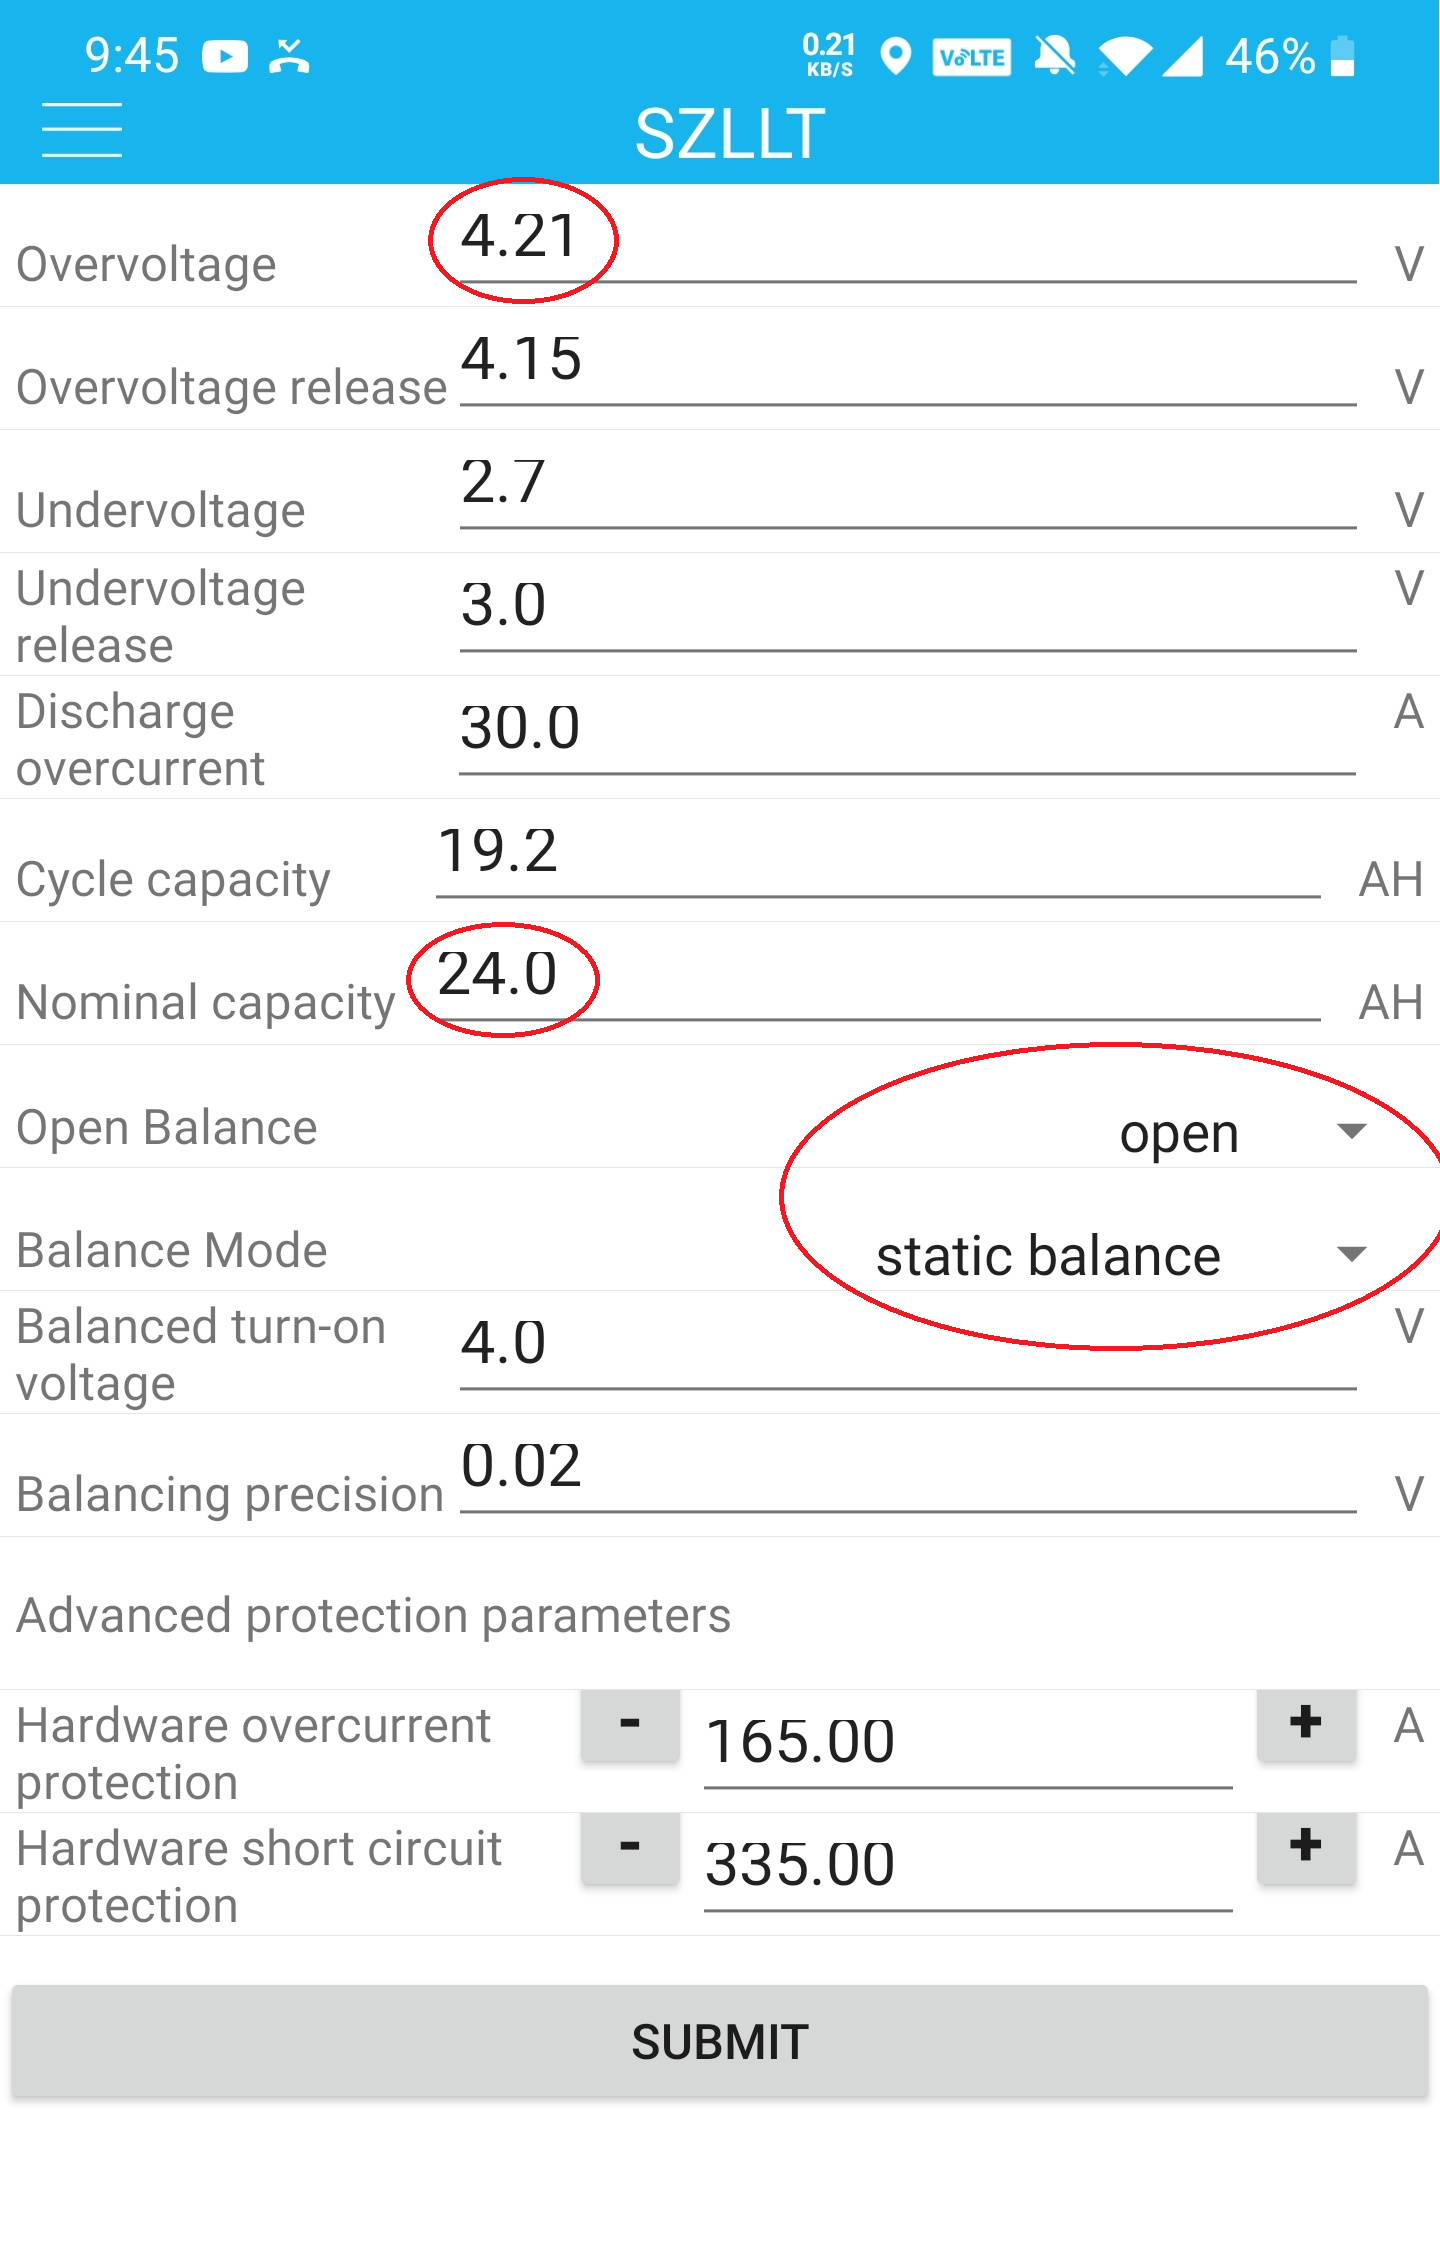The width and height of the screenshot is (1440, 2268).
Task: Edit the Nominal capacity field
Action: click(x=878, y=980)
